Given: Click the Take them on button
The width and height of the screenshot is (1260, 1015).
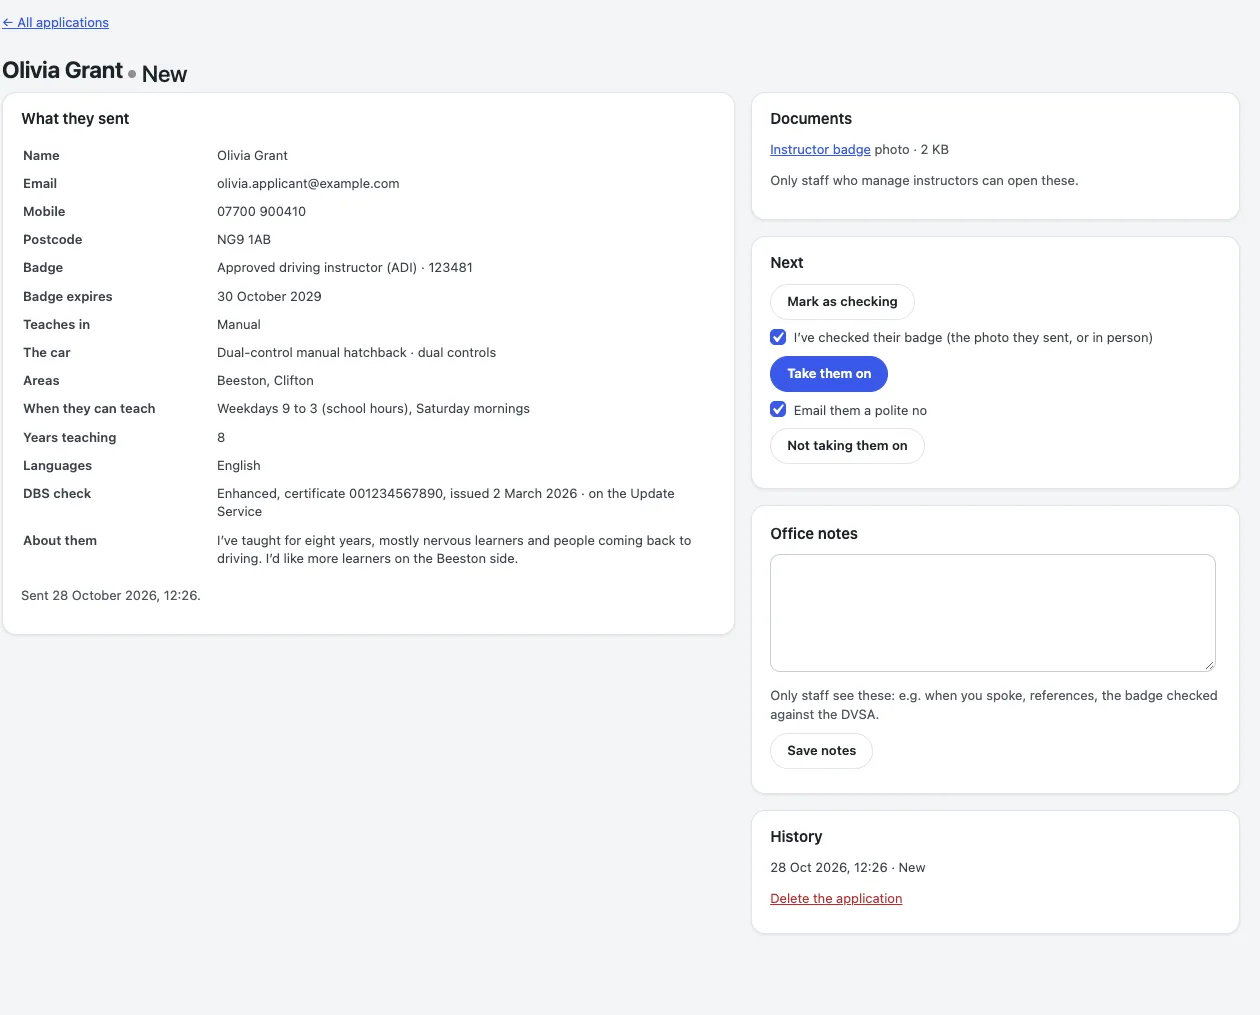Looking at the screenshot, I should (x=829, y=373).
